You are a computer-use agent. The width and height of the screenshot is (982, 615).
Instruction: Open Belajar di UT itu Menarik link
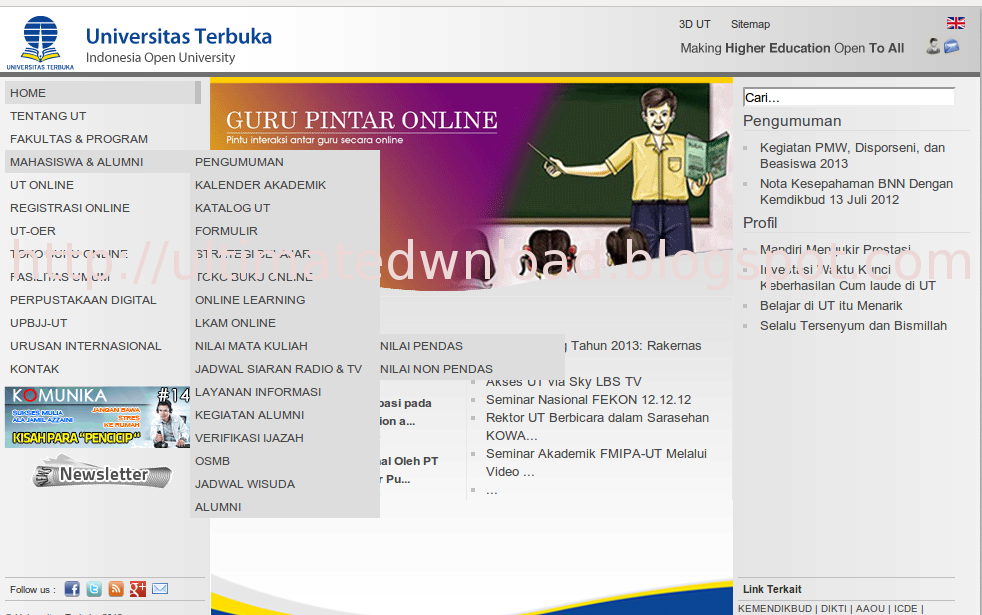831,306
